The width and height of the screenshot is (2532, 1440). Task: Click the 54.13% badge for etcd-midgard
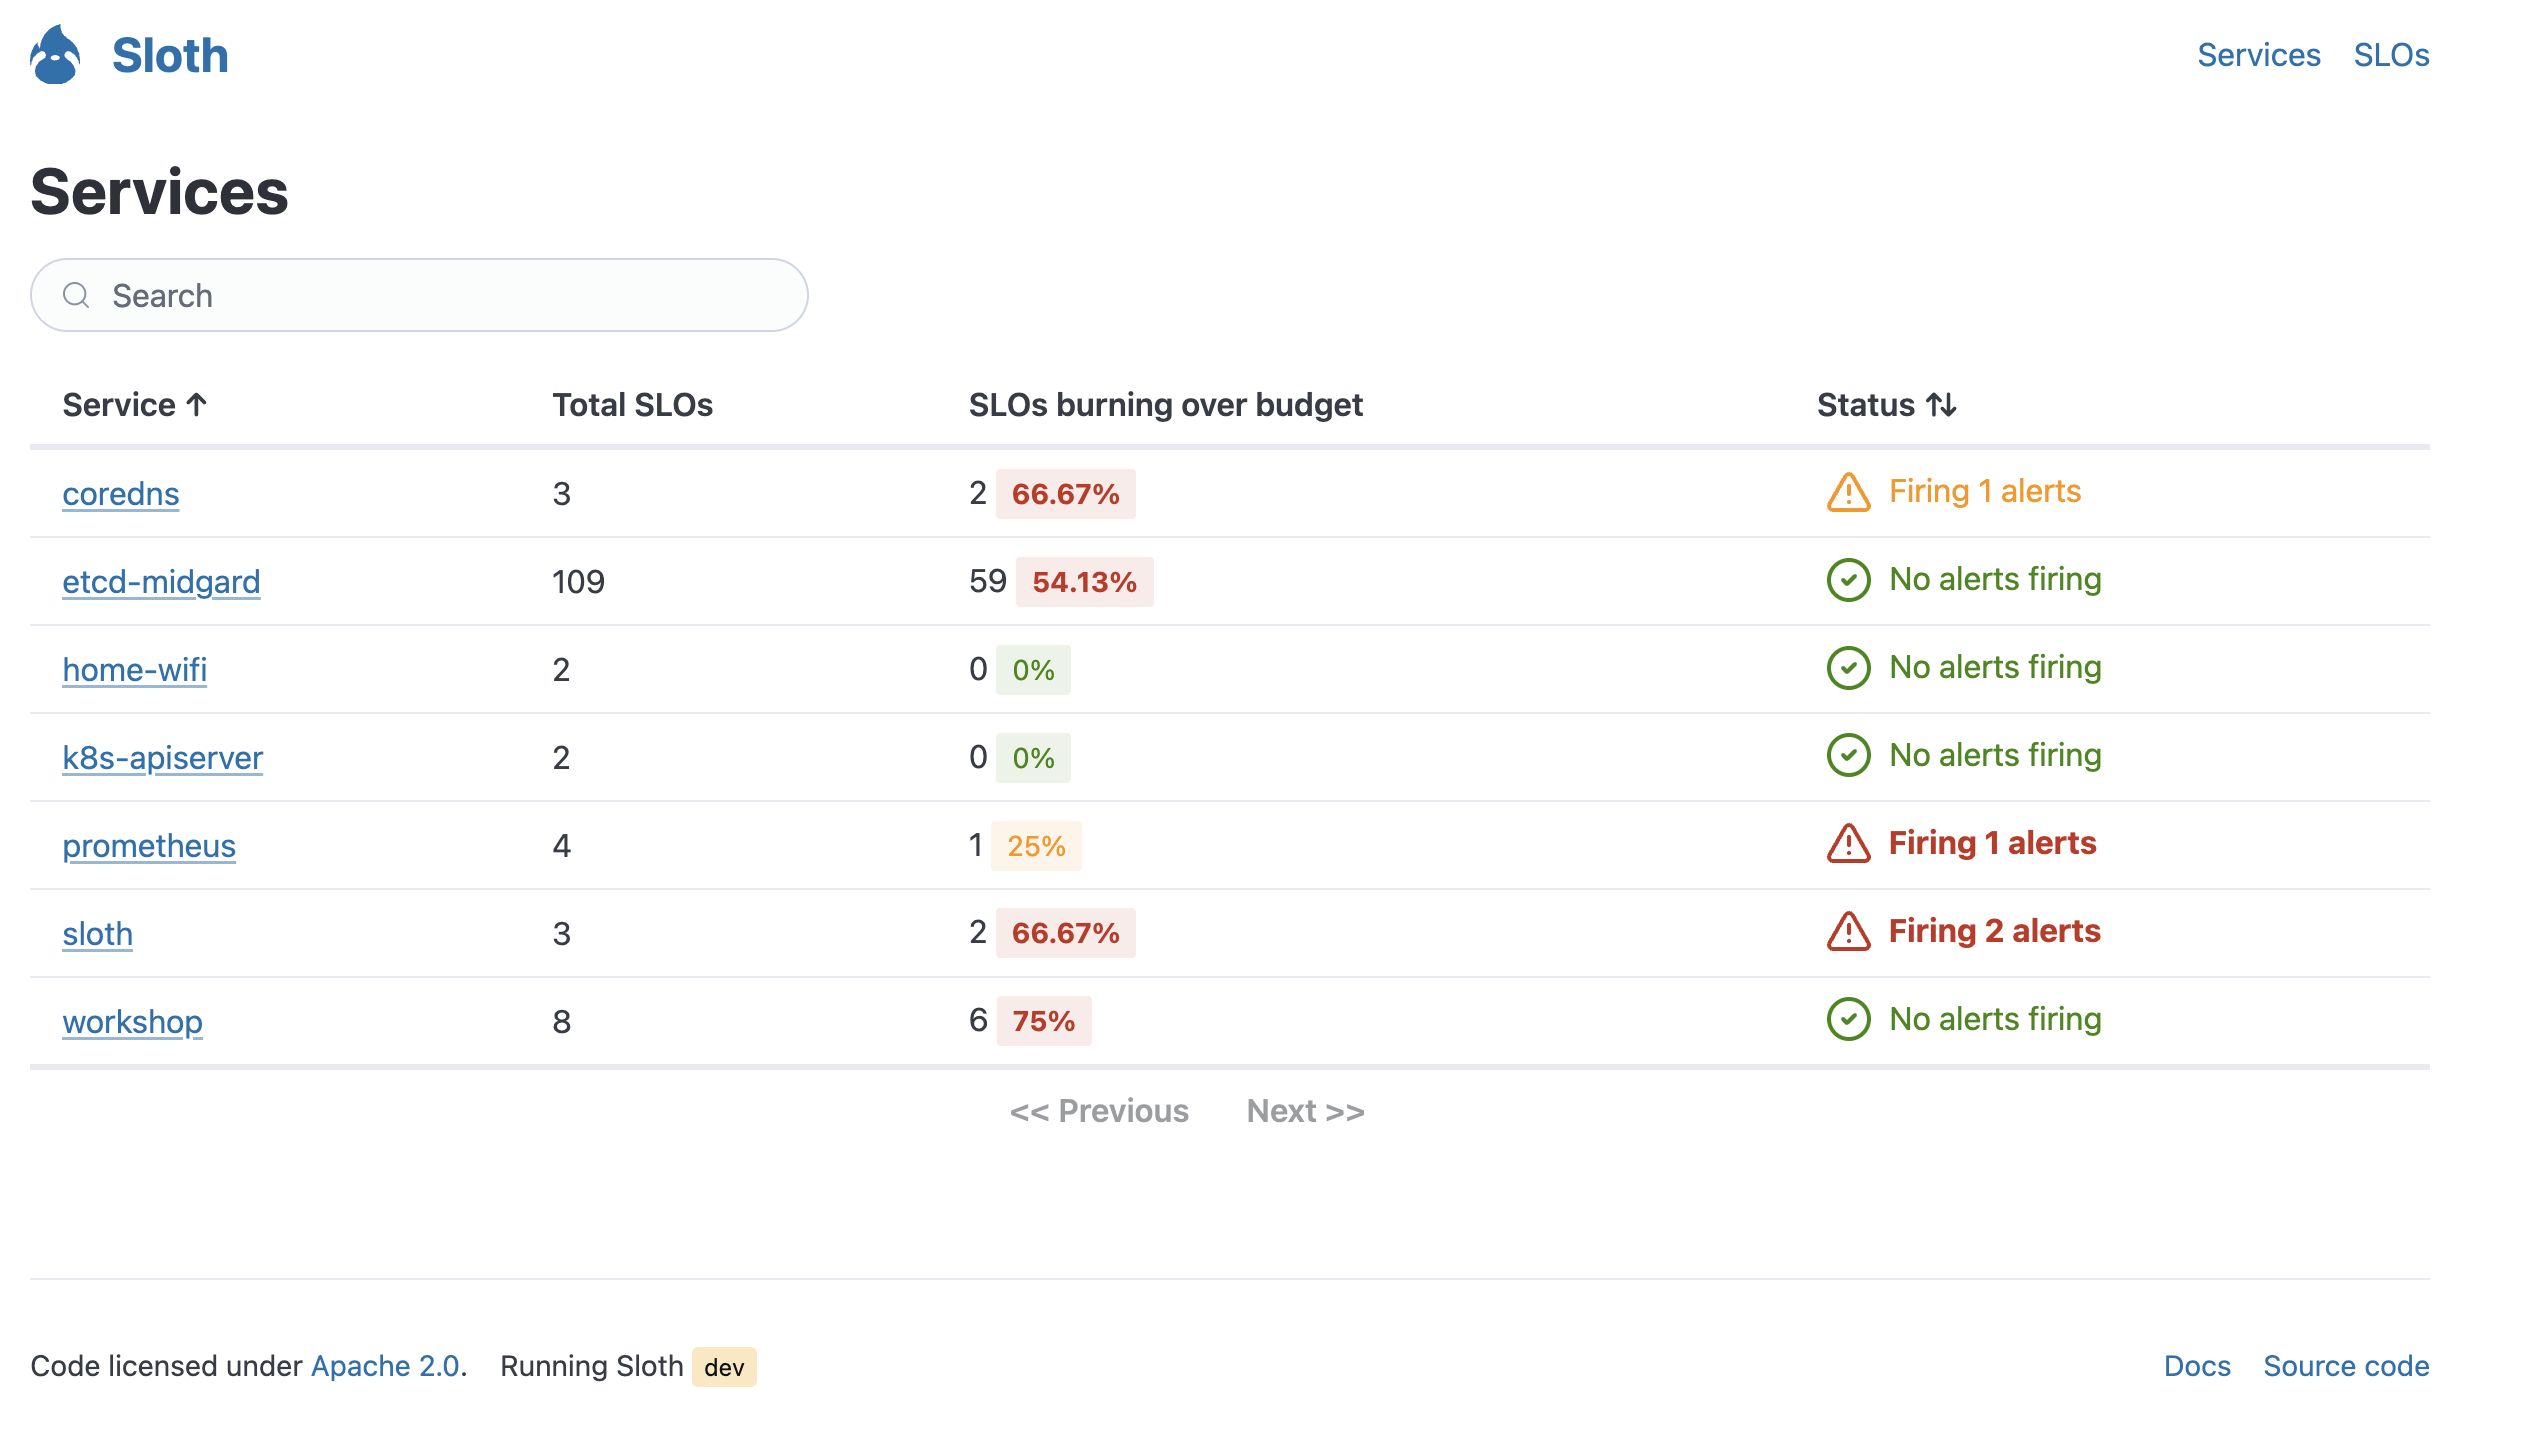1084,582
